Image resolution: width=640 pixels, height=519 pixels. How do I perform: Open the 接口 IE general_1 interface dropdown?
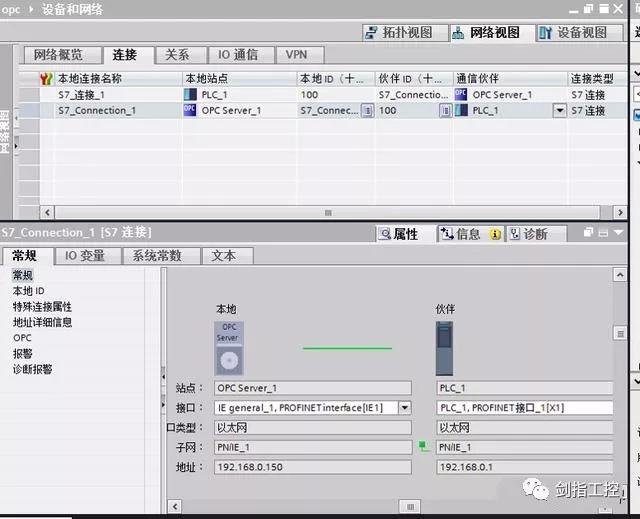click(x=404, y=408)
